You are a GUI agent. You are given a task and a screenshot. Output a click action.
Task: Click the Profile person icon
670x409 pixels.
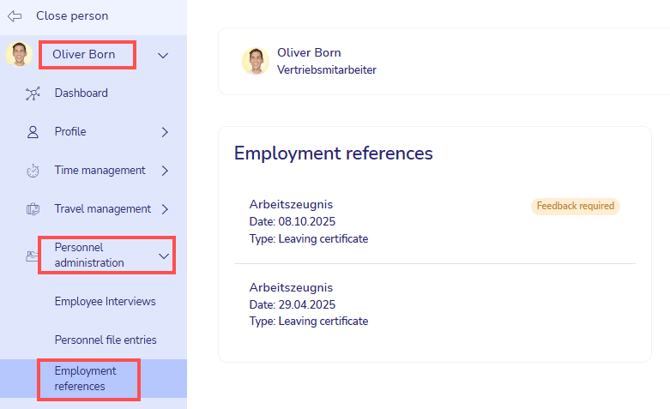coord(33,132)
